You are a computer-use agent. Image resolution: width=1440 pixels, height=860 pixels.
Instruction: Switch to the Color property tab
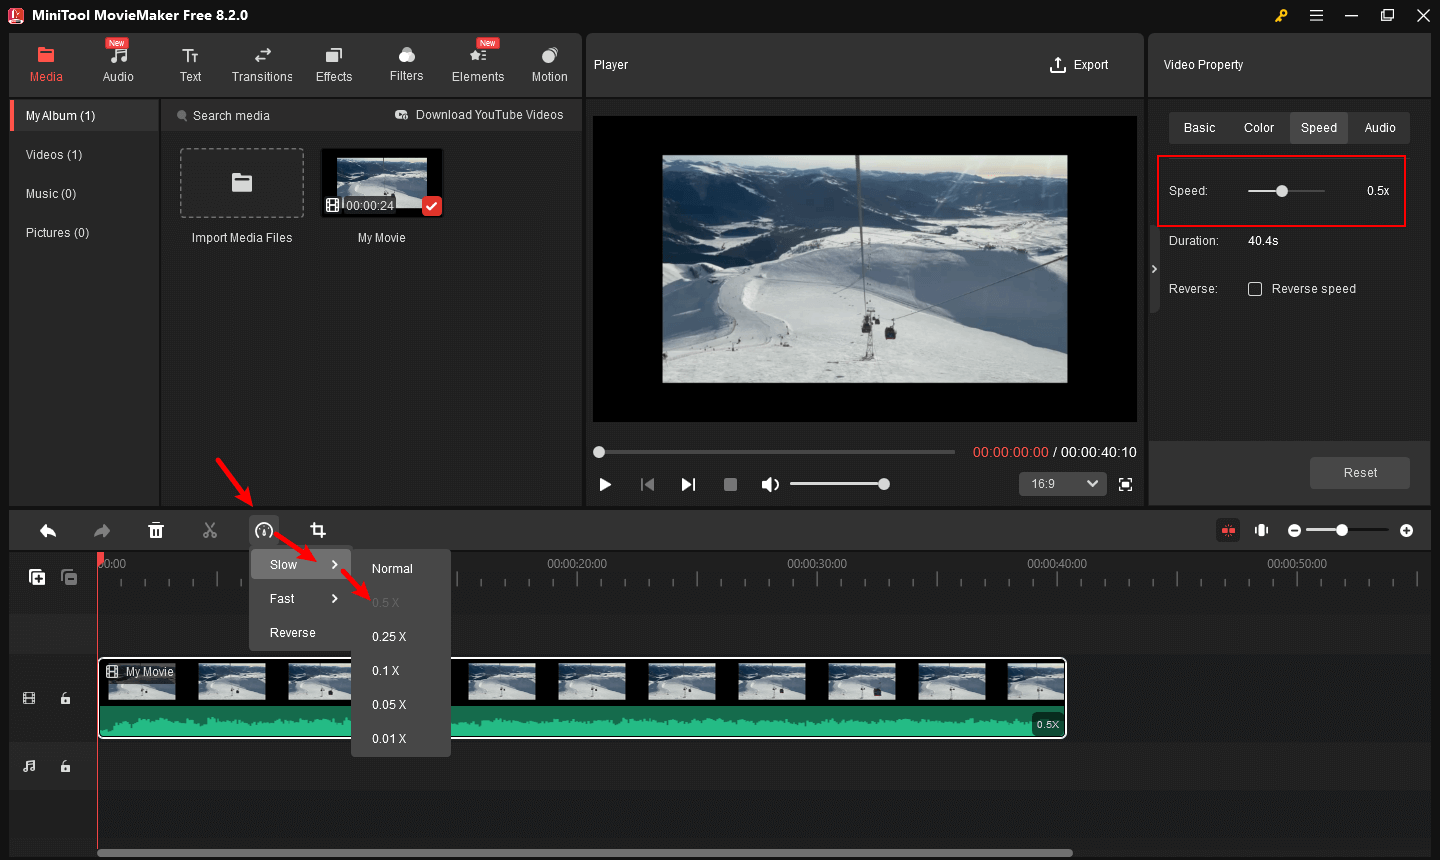[1259, 128]
